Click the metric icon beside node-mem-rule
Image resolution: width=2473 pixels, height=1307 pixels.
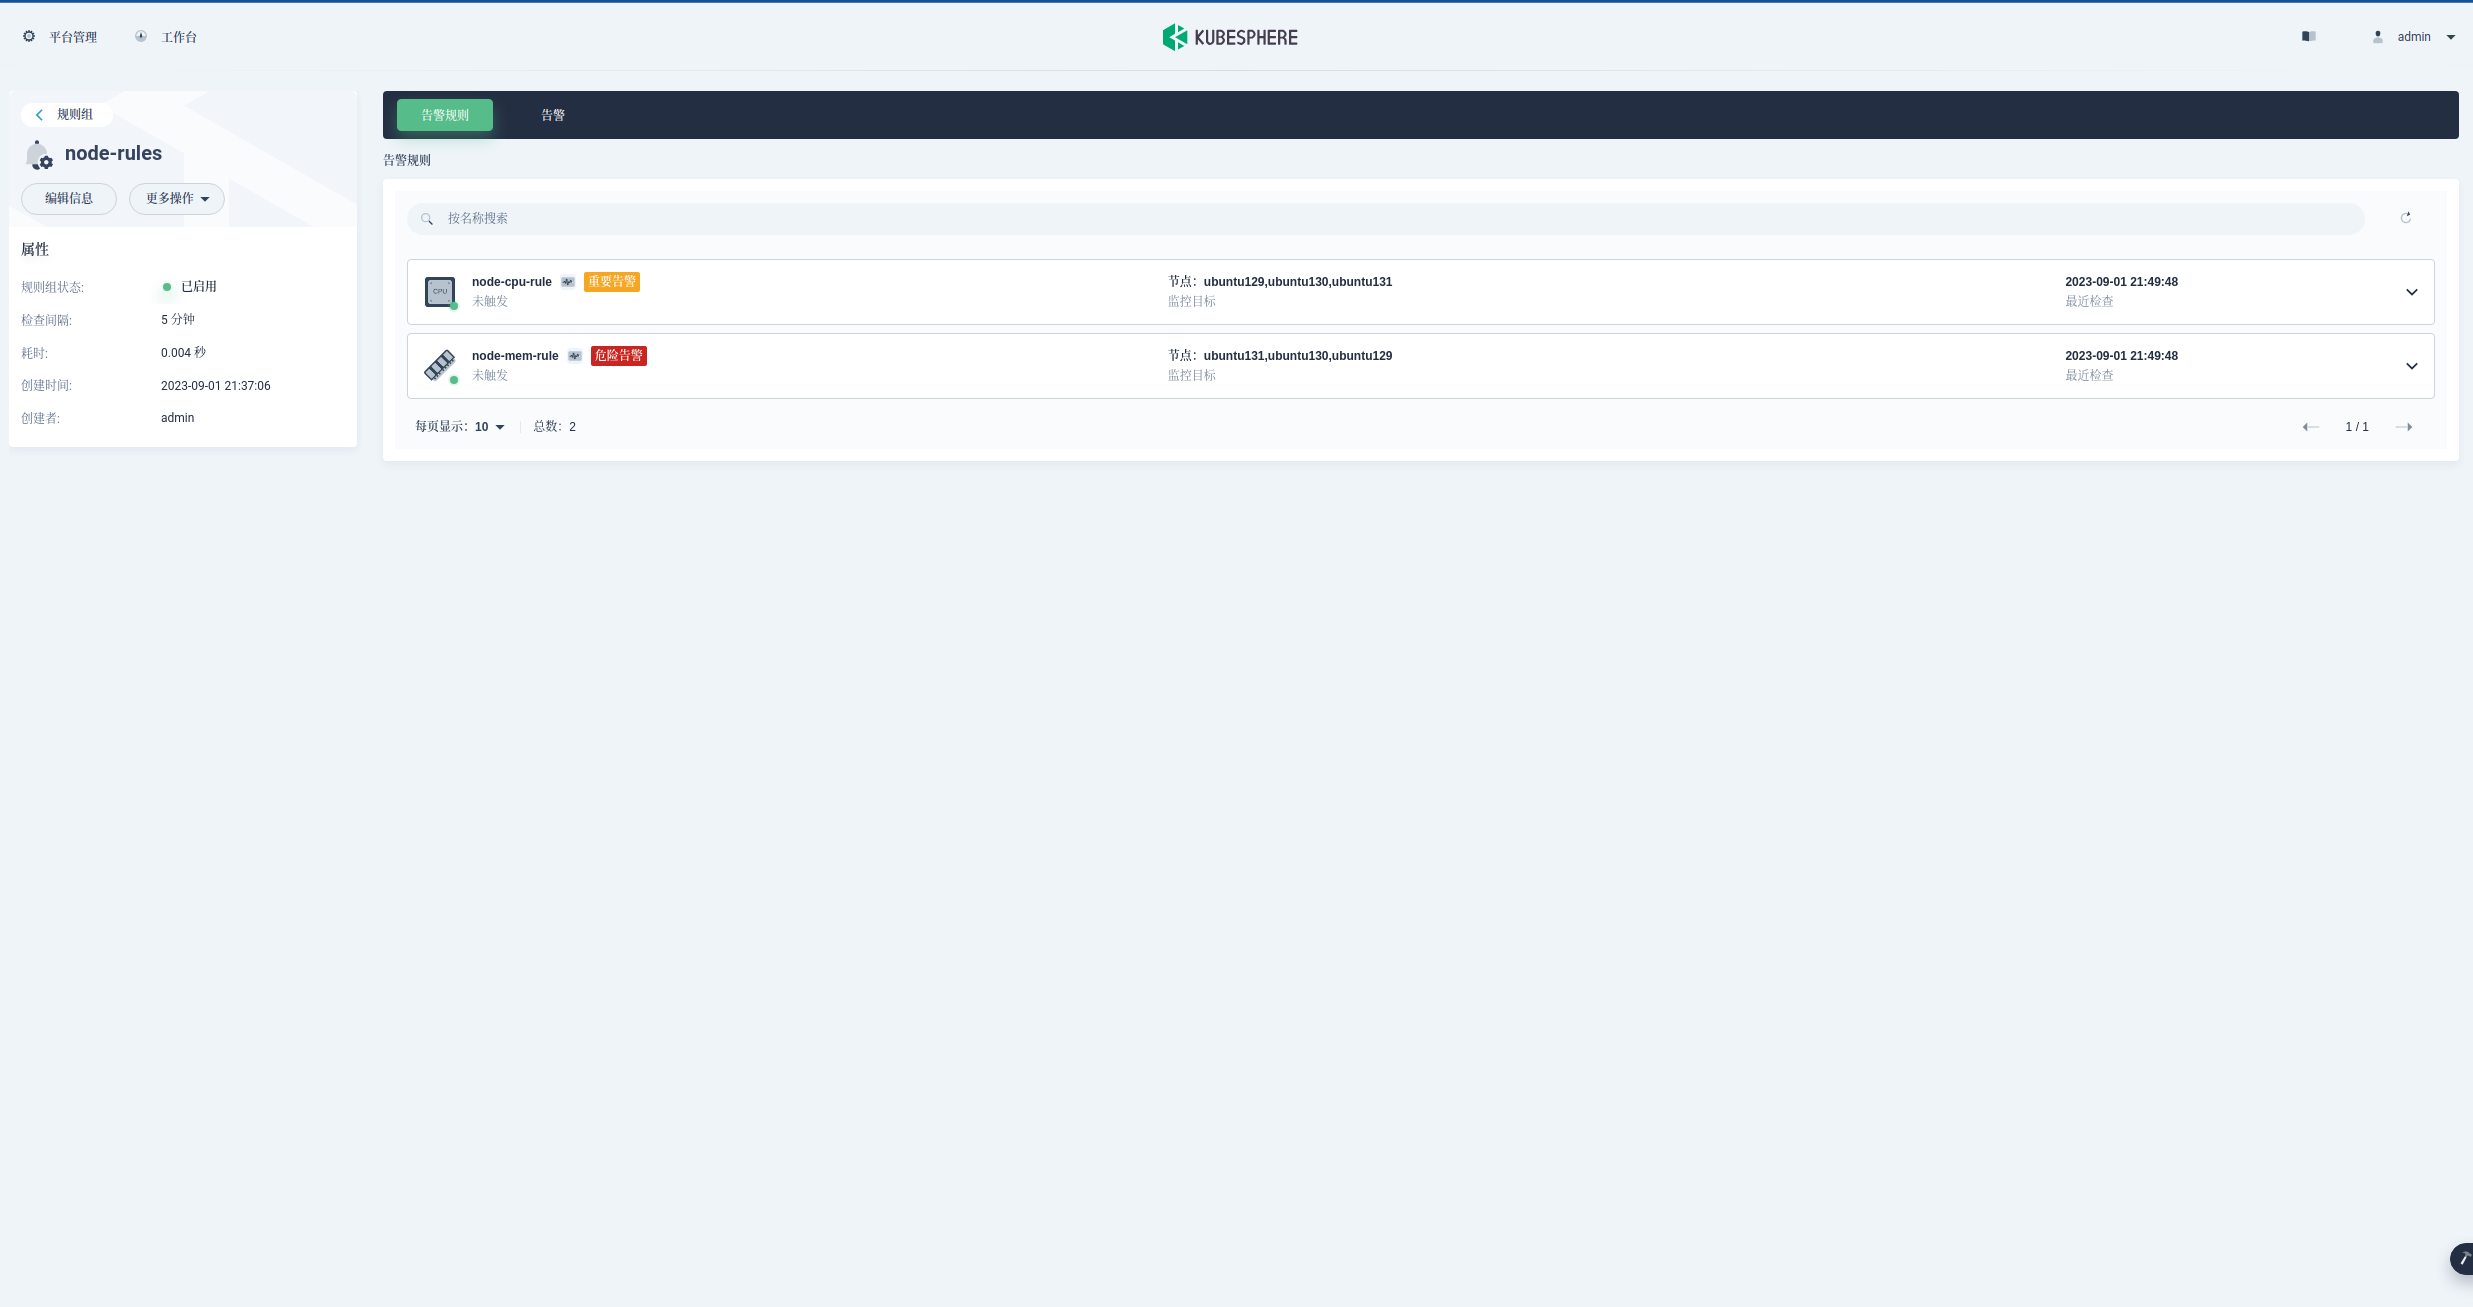coord(575,356)
